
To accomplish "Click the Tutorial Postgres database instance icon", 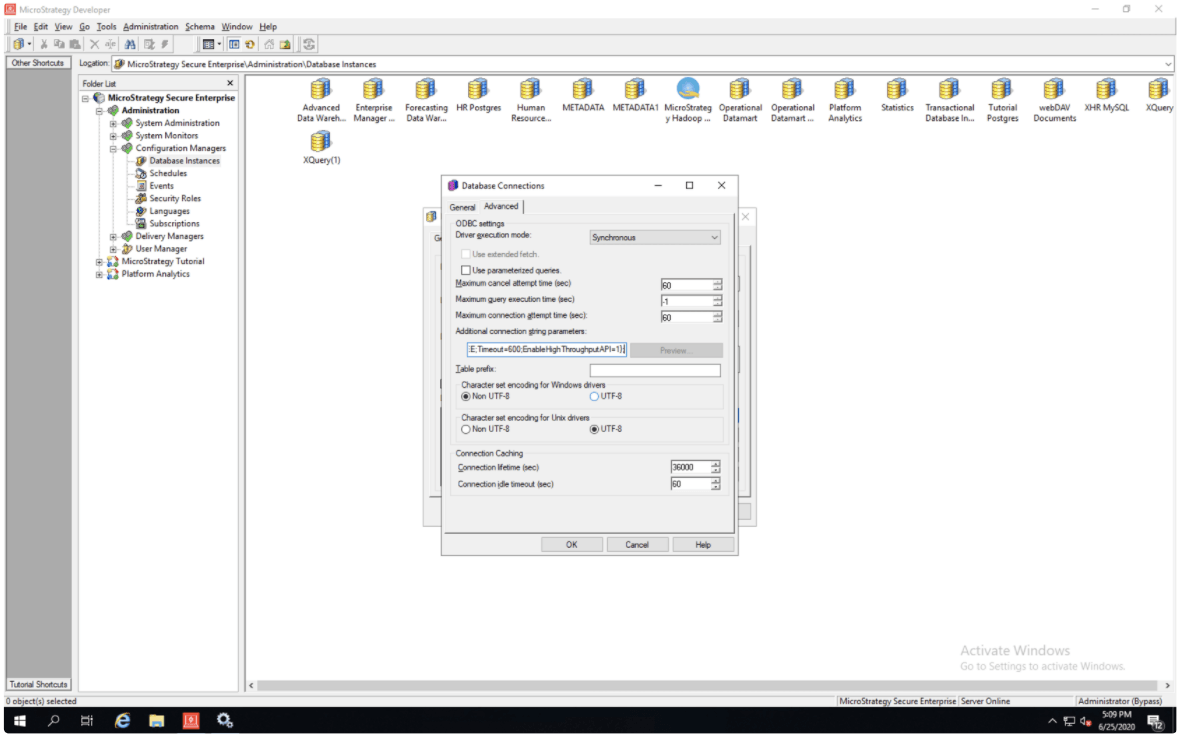I will pyautogui.click(x=1002, y=90).
